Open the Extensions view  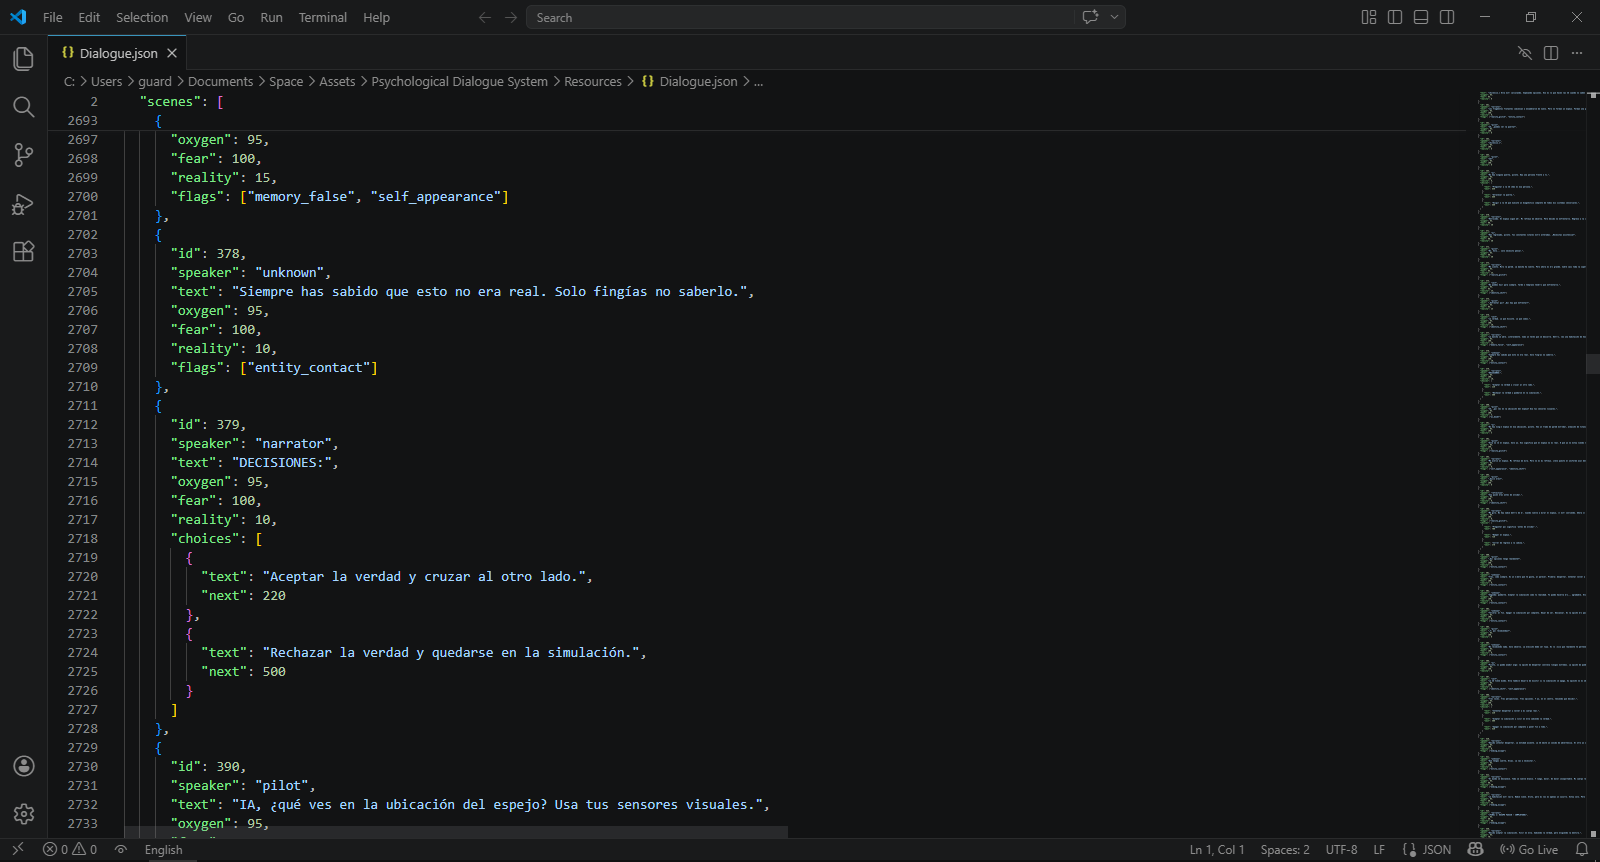(24, 252)
